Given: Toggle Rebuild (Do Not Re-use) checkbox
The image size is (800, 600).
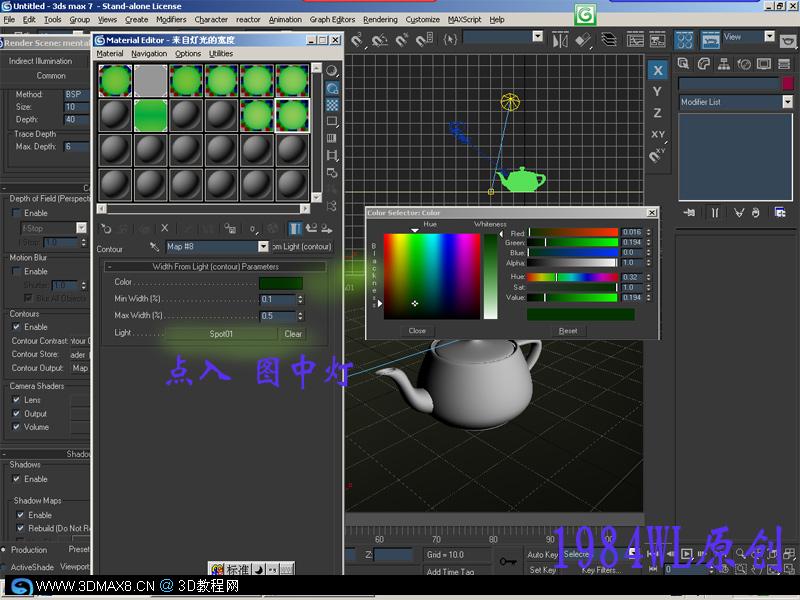Looking at the screenshot, I should 20,528.
